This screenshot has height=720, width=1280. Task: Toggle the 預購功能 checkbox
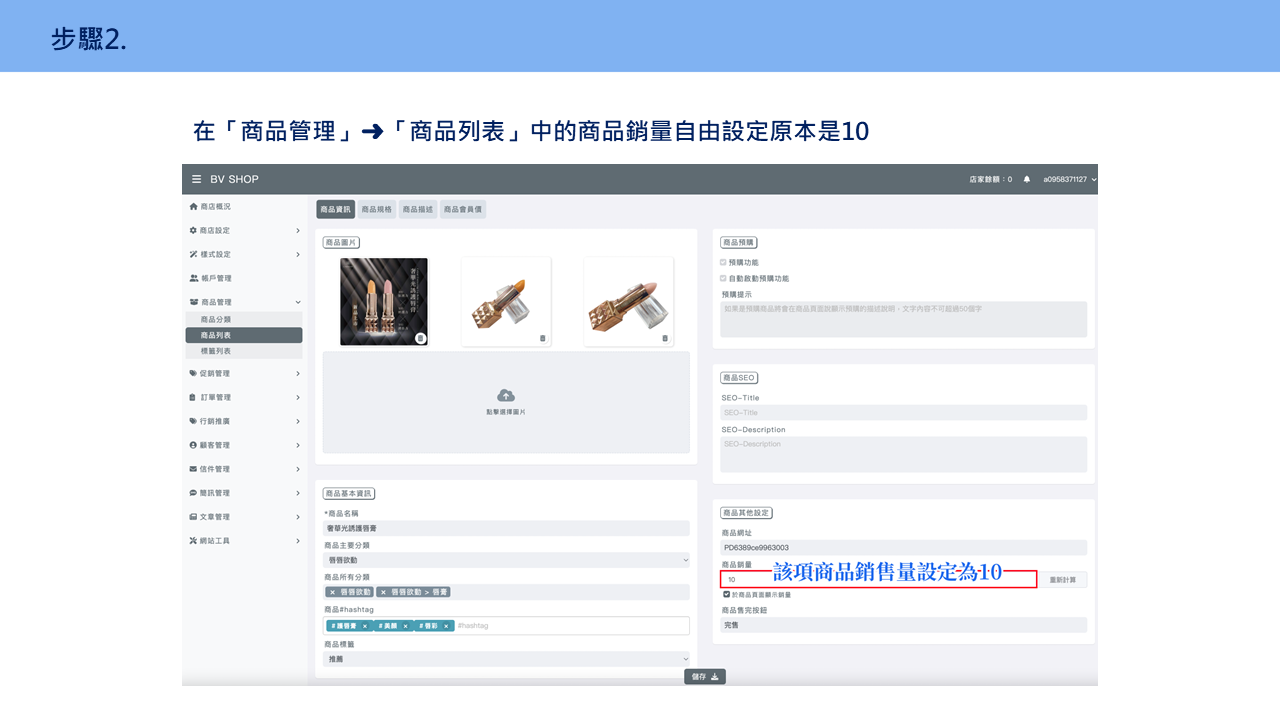[x=724, y=262]
